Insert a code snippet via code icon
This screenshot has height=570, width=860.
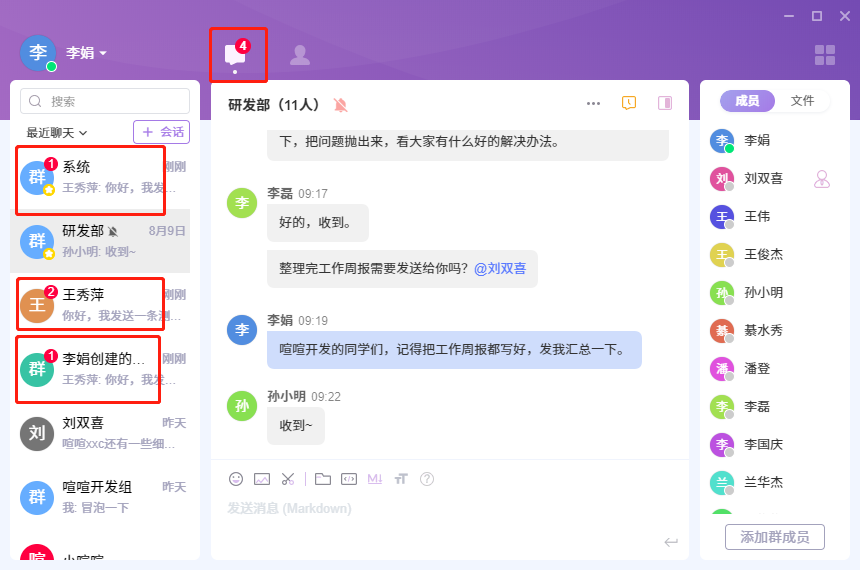[348, 479]
